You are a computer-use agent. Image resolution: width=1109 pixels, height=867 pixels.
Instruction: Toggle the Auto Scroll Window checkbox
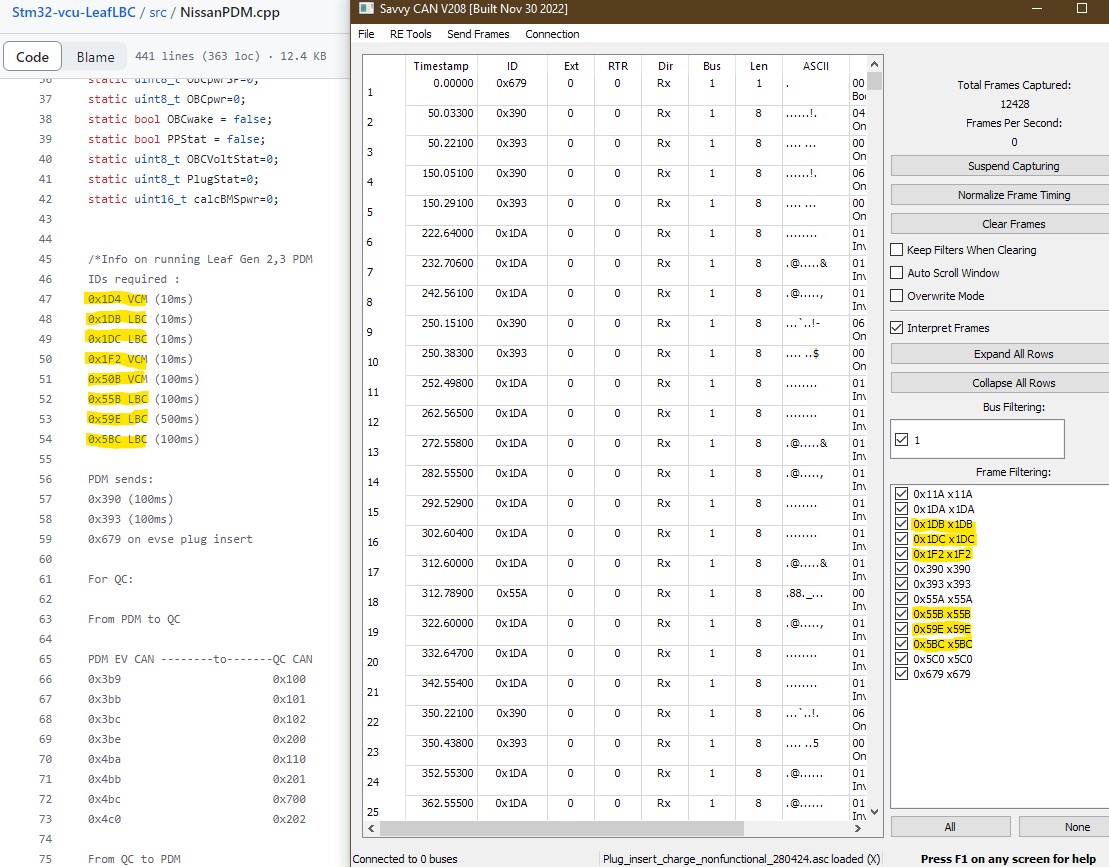point(897,273)
